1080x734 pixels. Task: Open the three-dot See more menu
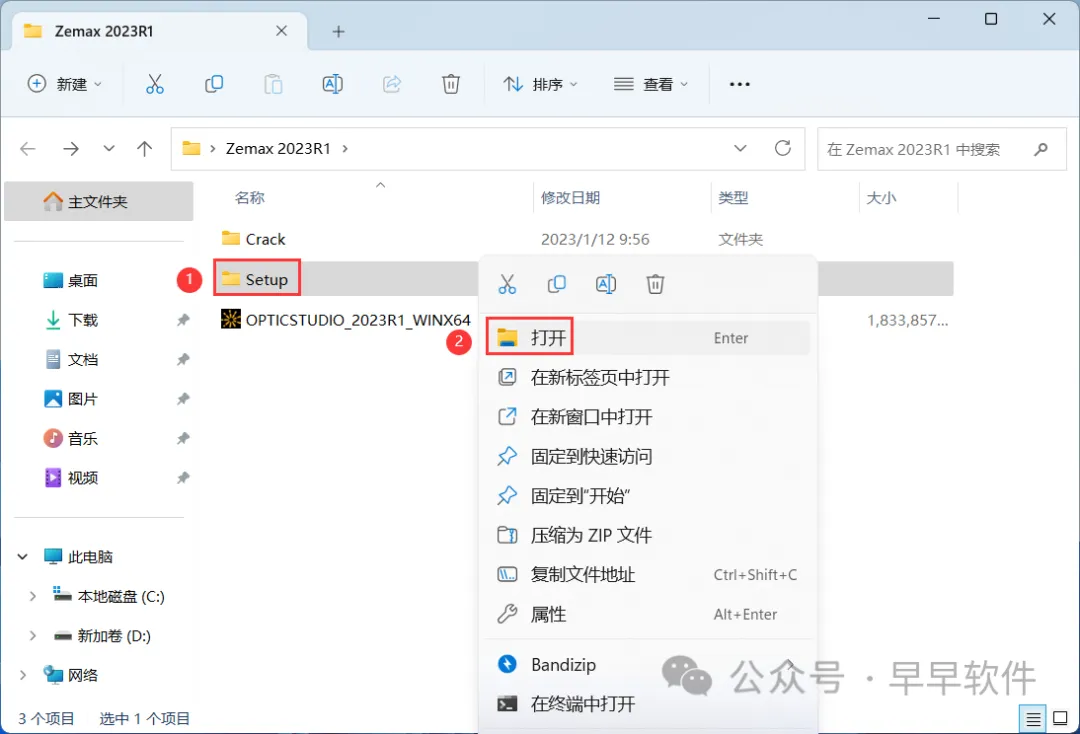(x=740, y=84)
